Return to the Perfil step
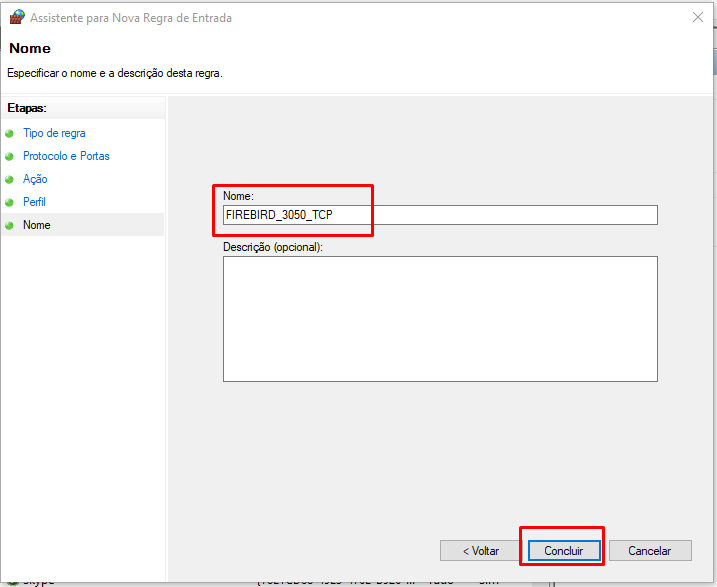The image size is (717, 587). pos(34,202)
